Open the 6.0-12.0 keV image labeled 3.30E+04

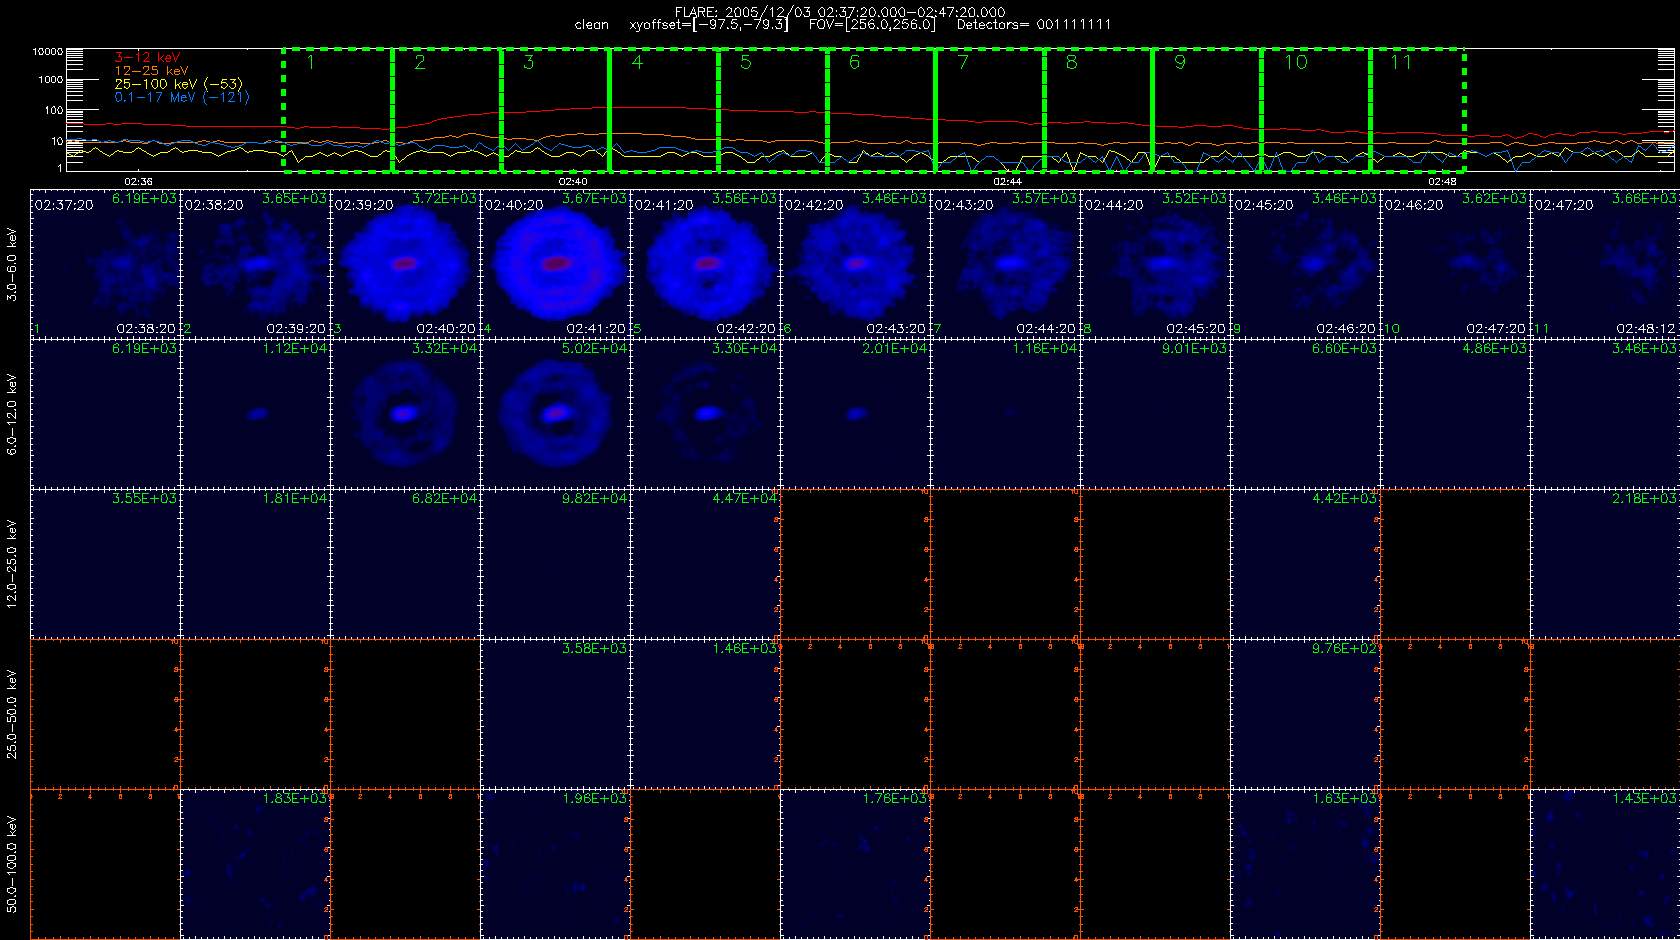pos(705,414)
